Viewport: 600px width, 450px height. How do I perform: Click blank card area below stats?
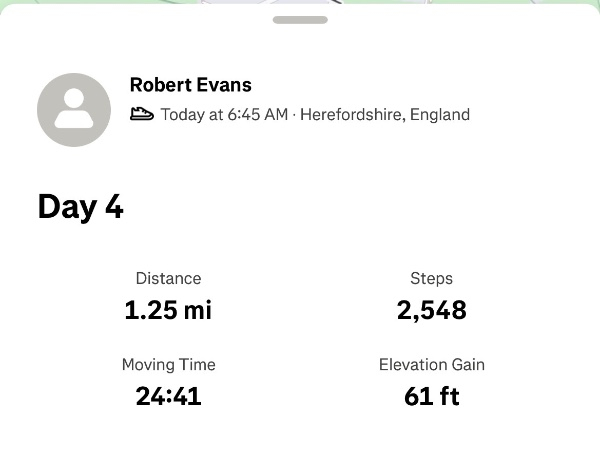tap(300, 432)
